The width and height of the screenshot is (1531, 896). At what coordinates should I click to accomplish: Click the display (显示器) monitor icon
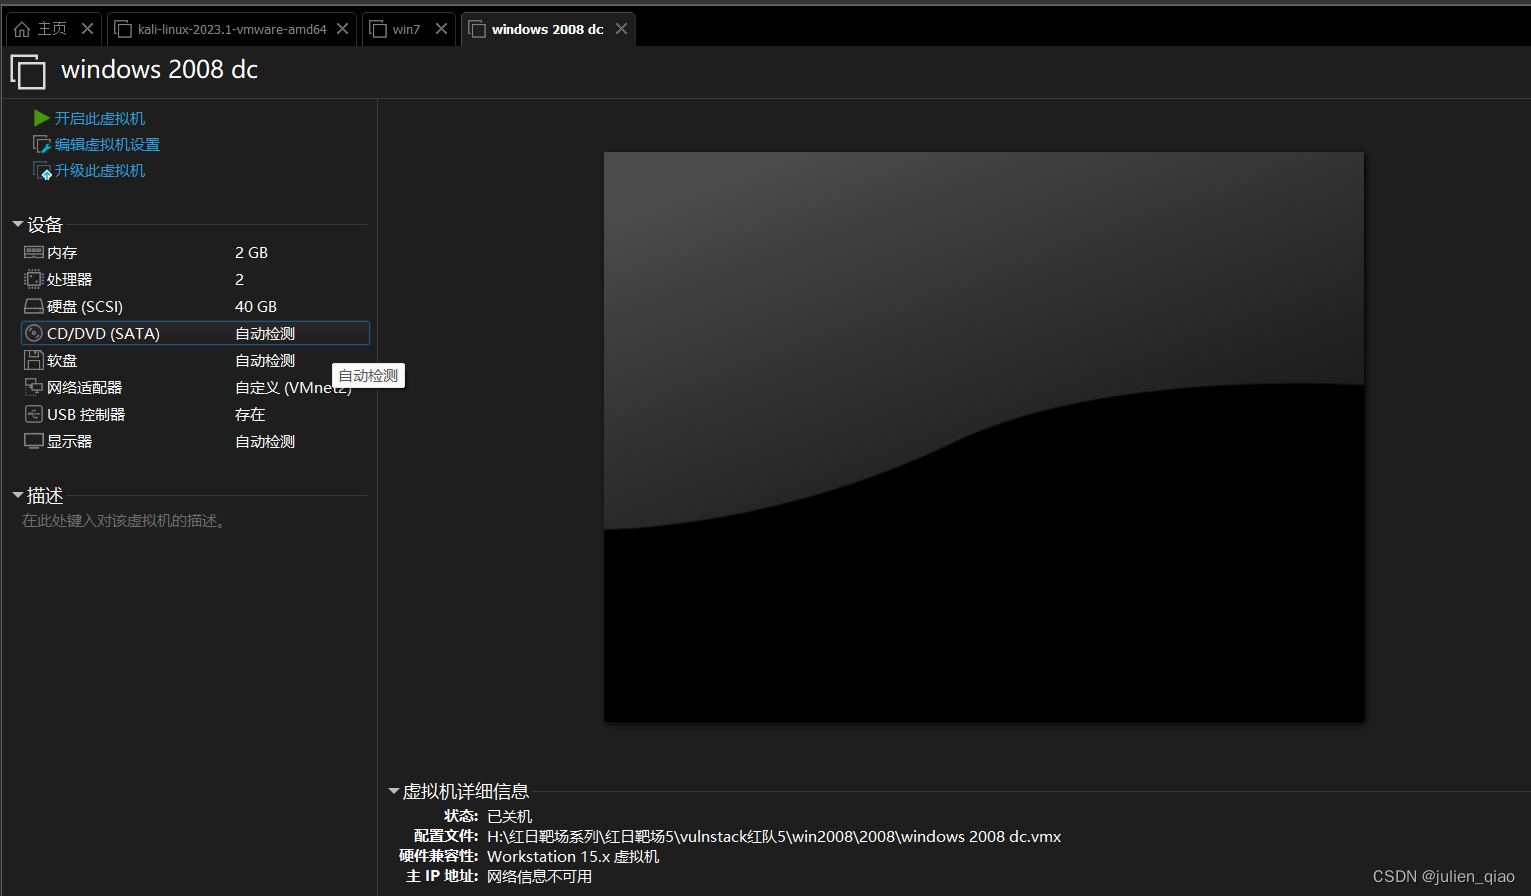[x=34, y=441]
